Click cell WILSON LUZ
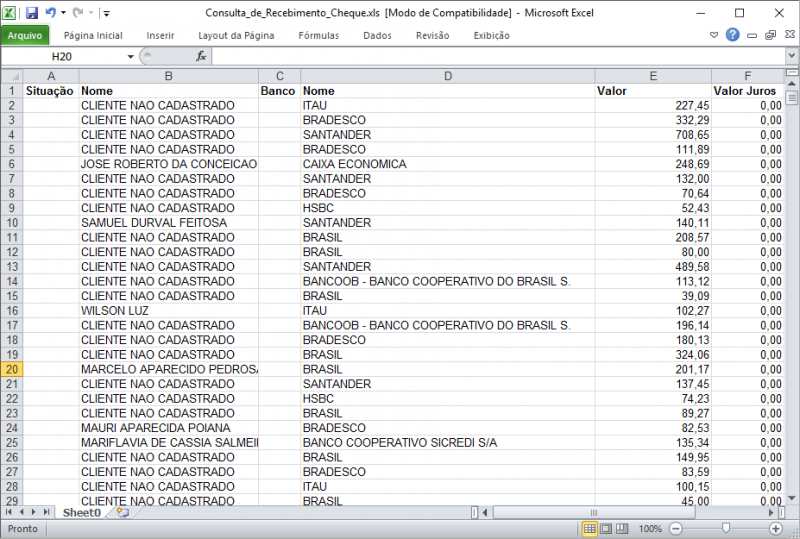 pos(168,310)
